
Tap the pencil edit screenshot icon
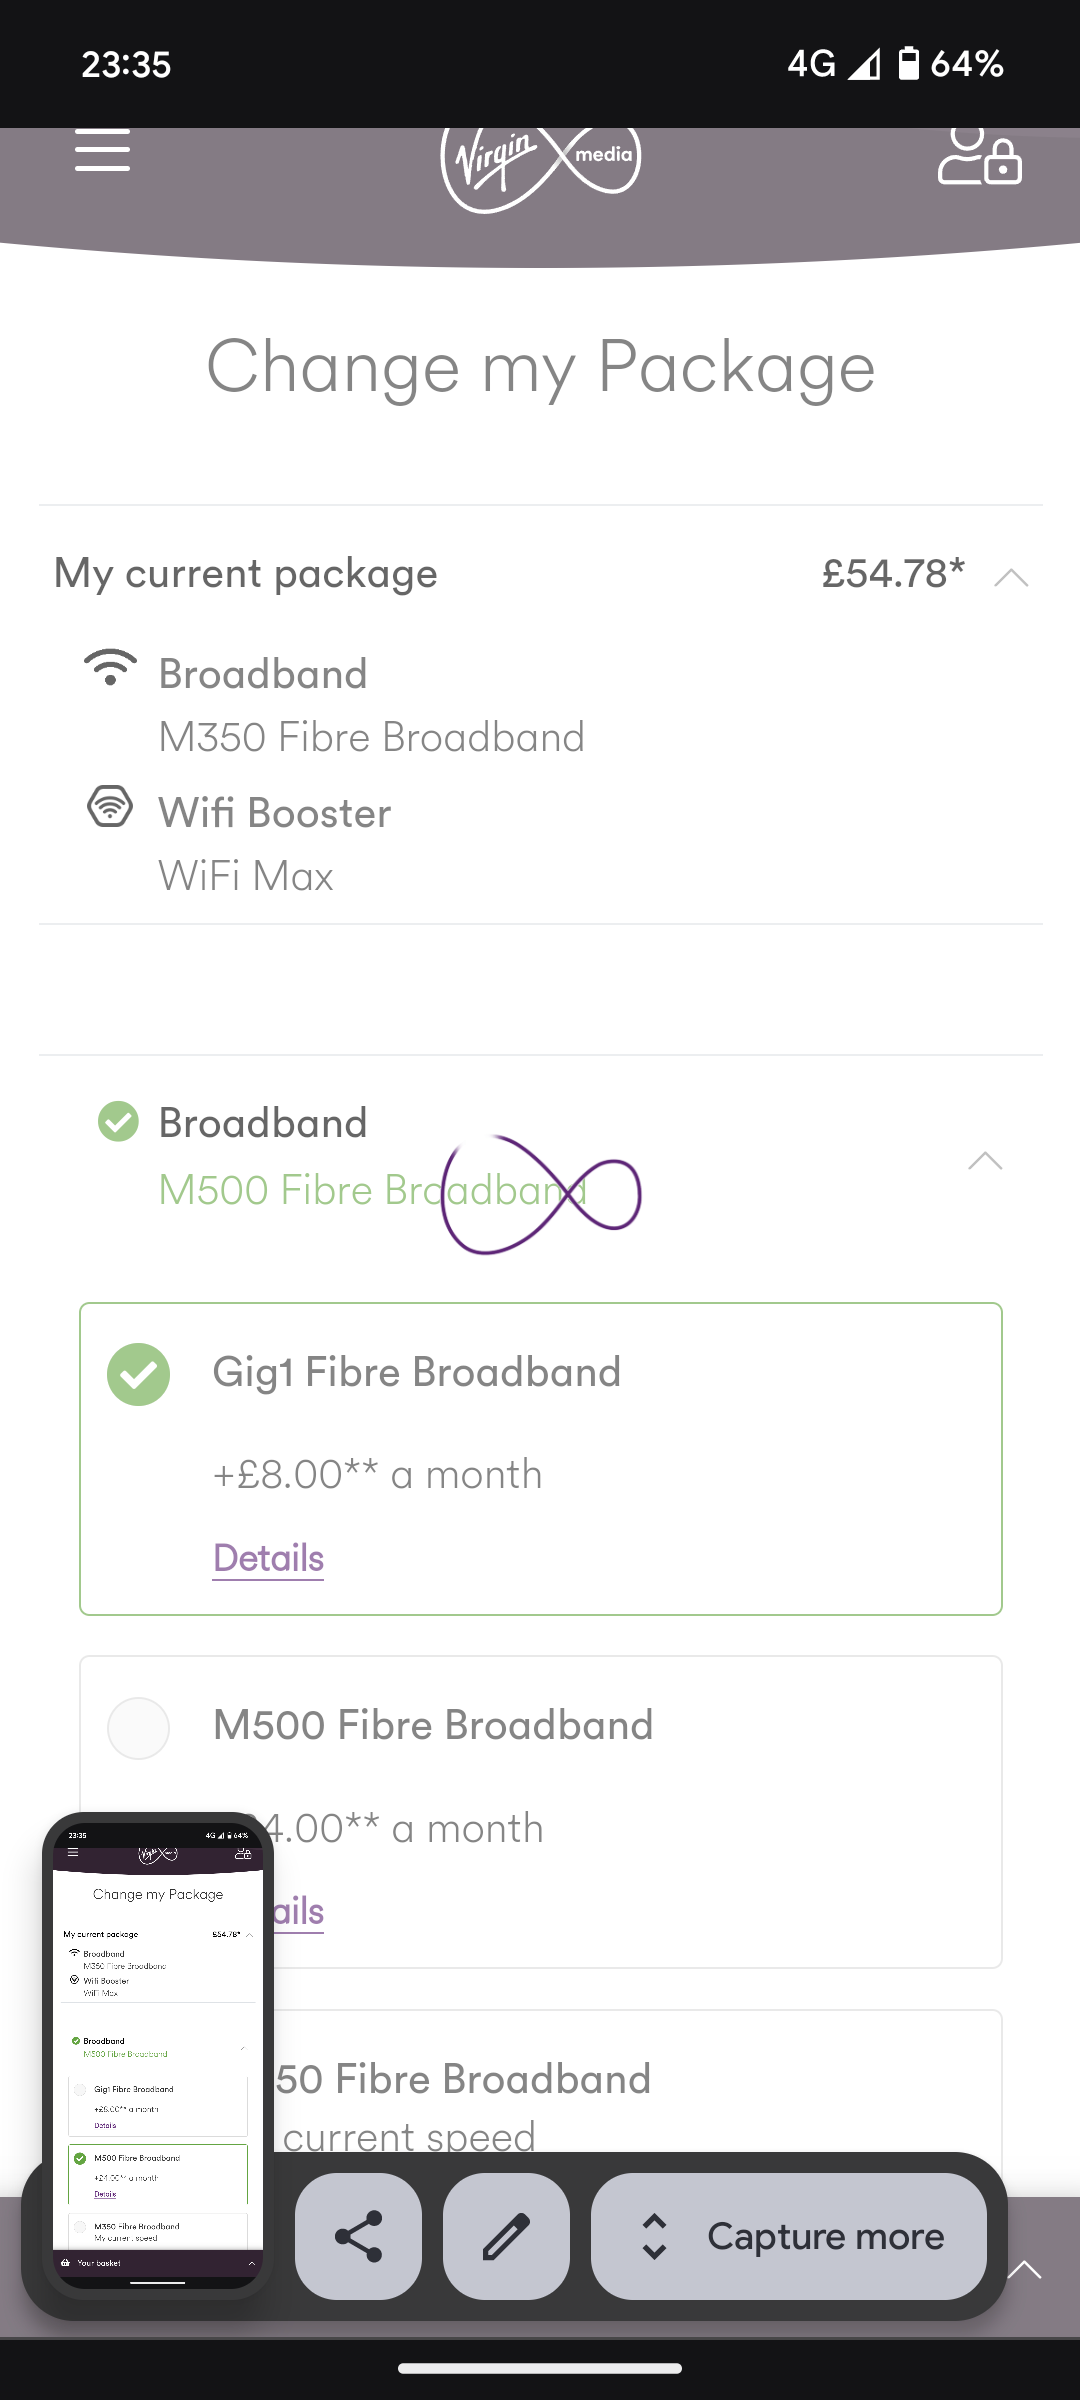[506, 2236]
